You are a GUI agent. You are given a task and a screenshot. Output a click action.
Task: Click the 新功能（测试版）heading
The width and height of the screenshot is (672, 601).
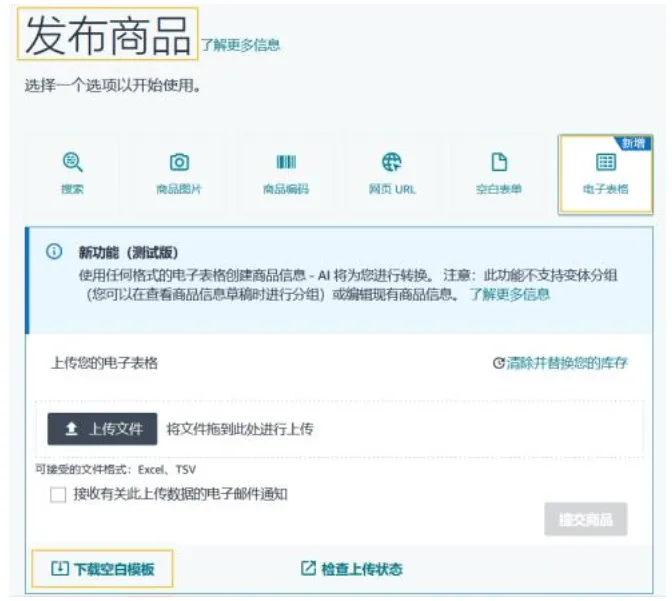click(128, 252)
